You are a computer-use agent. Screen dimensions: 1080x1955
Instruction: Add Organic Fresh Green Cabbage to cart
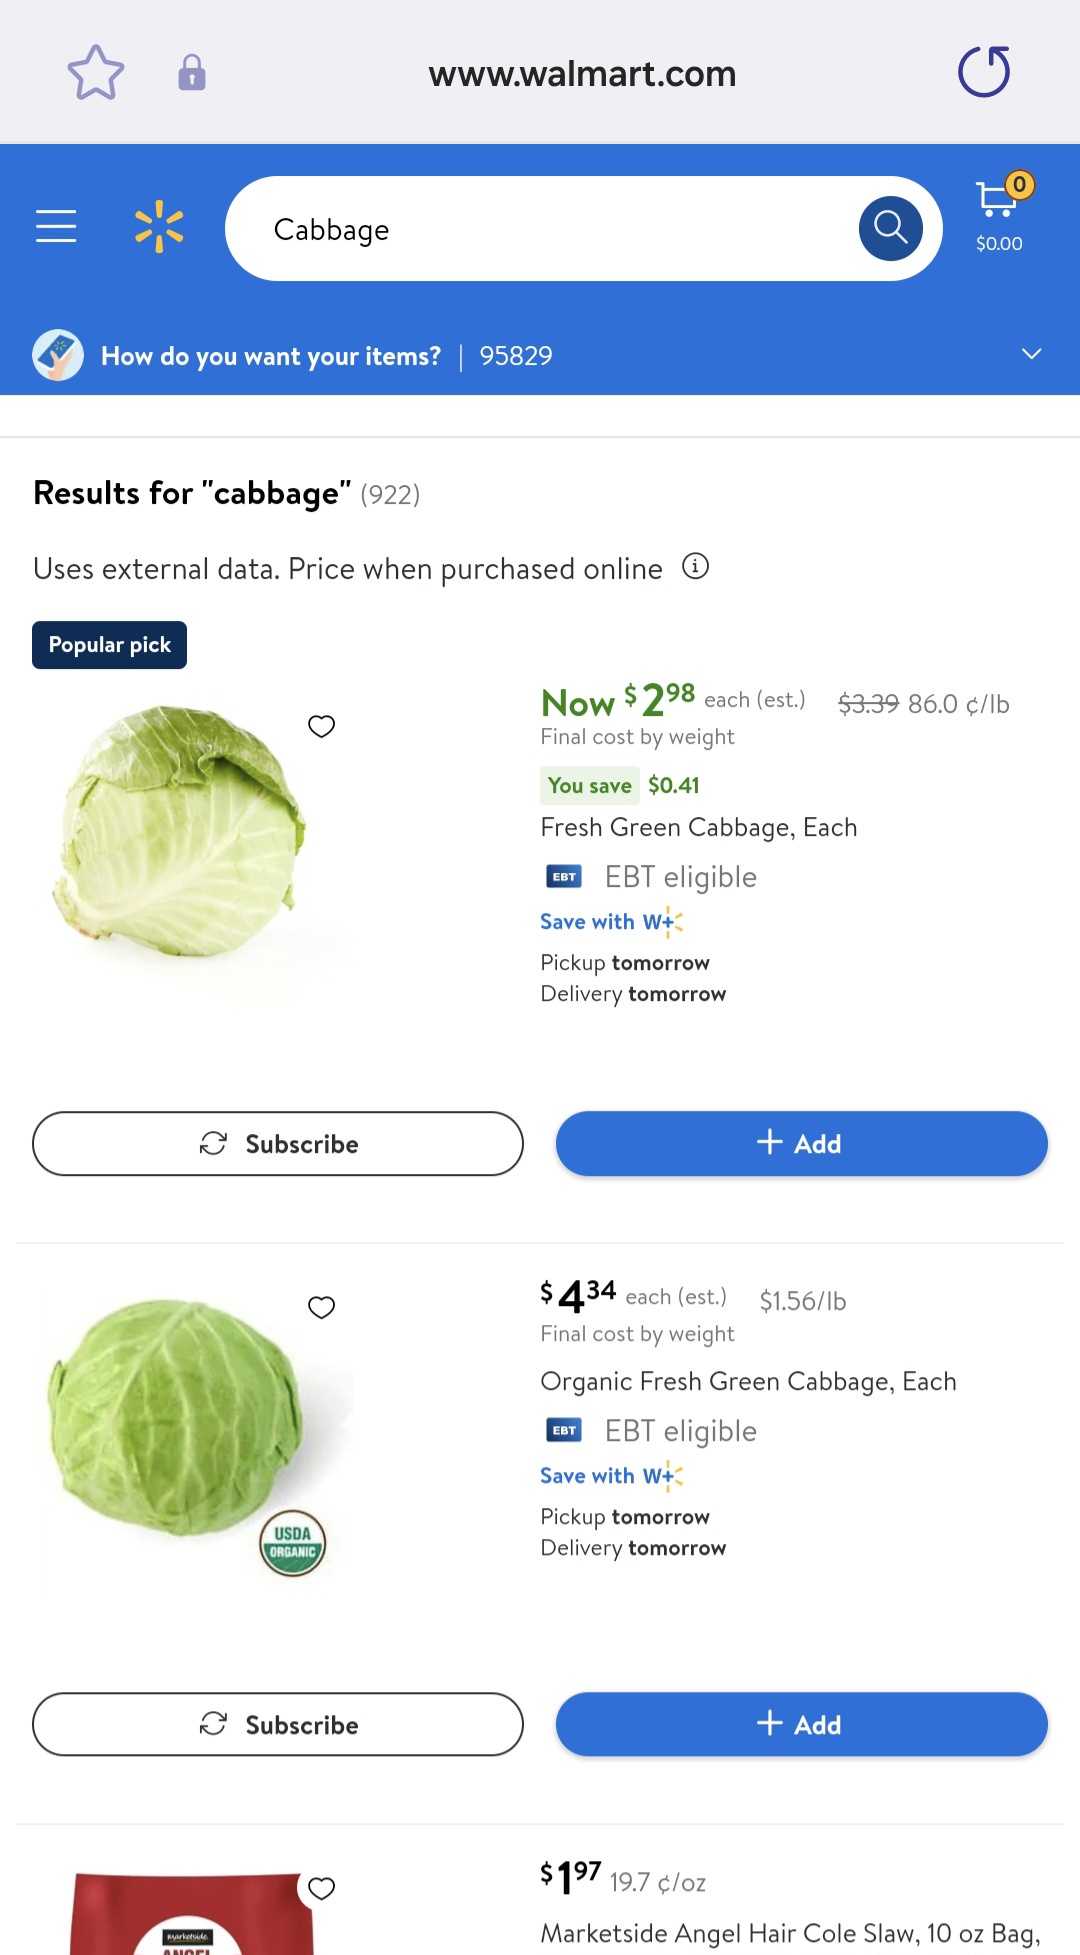coord(801,1724)
